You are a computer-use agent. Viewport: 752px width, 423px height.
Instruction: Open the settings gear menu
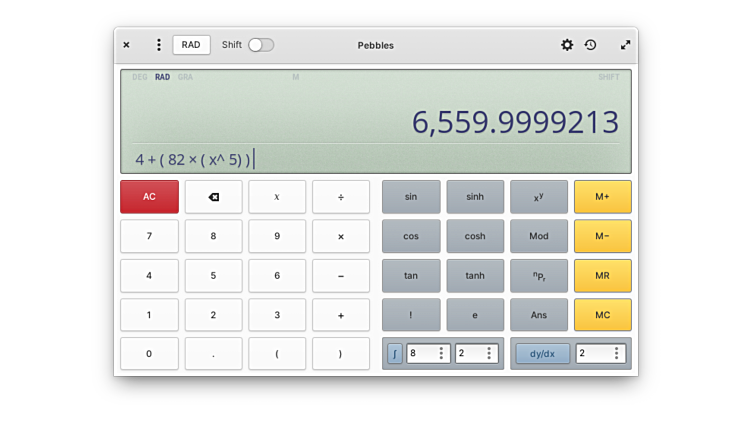click(567, 45)
